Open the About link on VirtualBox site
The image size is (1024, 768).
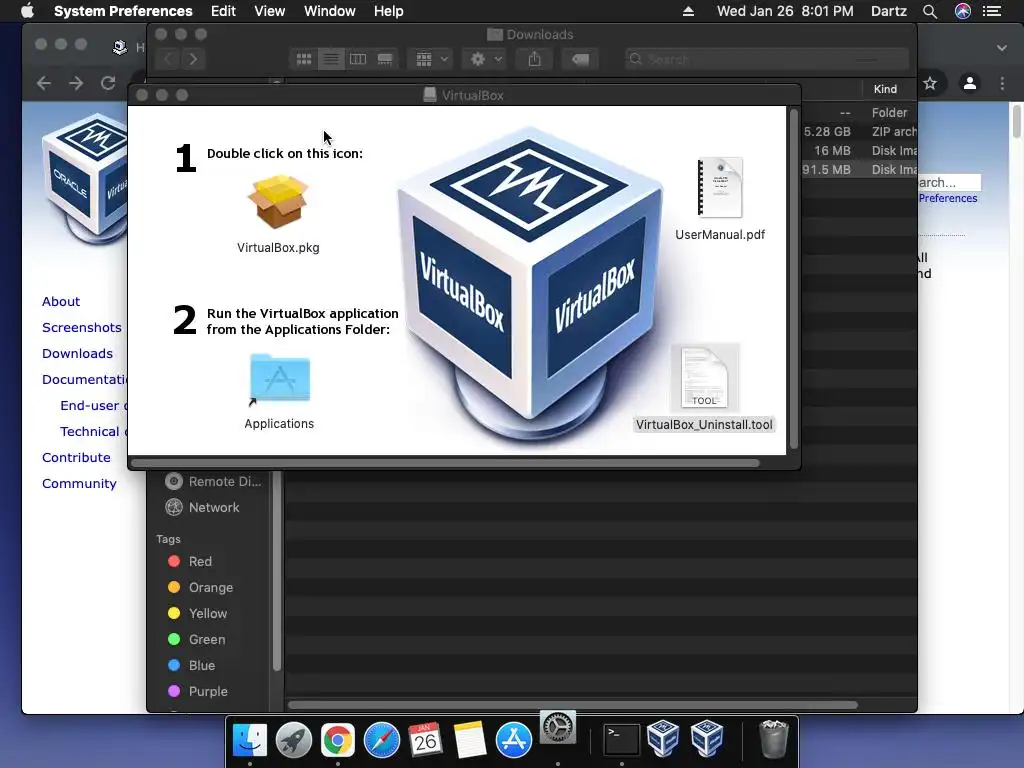click(61, 302)
